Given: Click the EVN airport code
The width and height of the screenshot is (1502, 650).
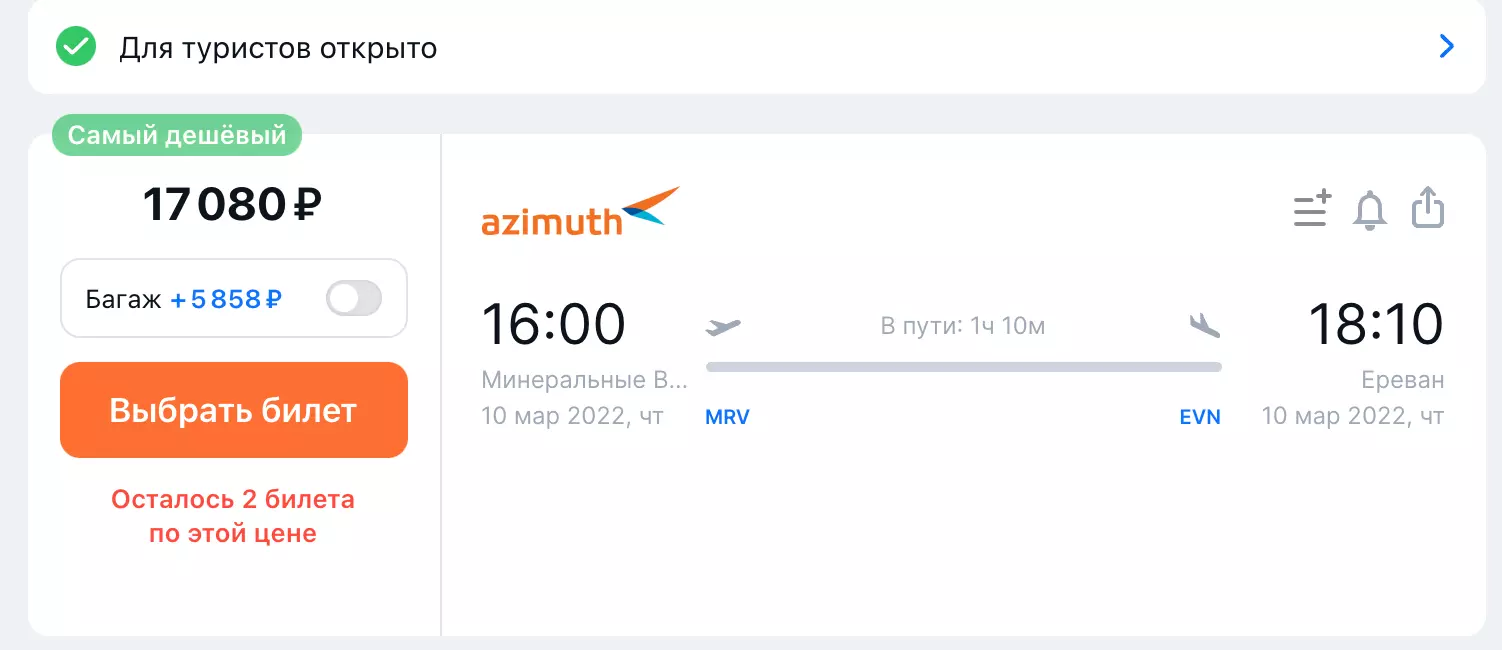Looking at the screenshot, I should (x=1200, y=417).
